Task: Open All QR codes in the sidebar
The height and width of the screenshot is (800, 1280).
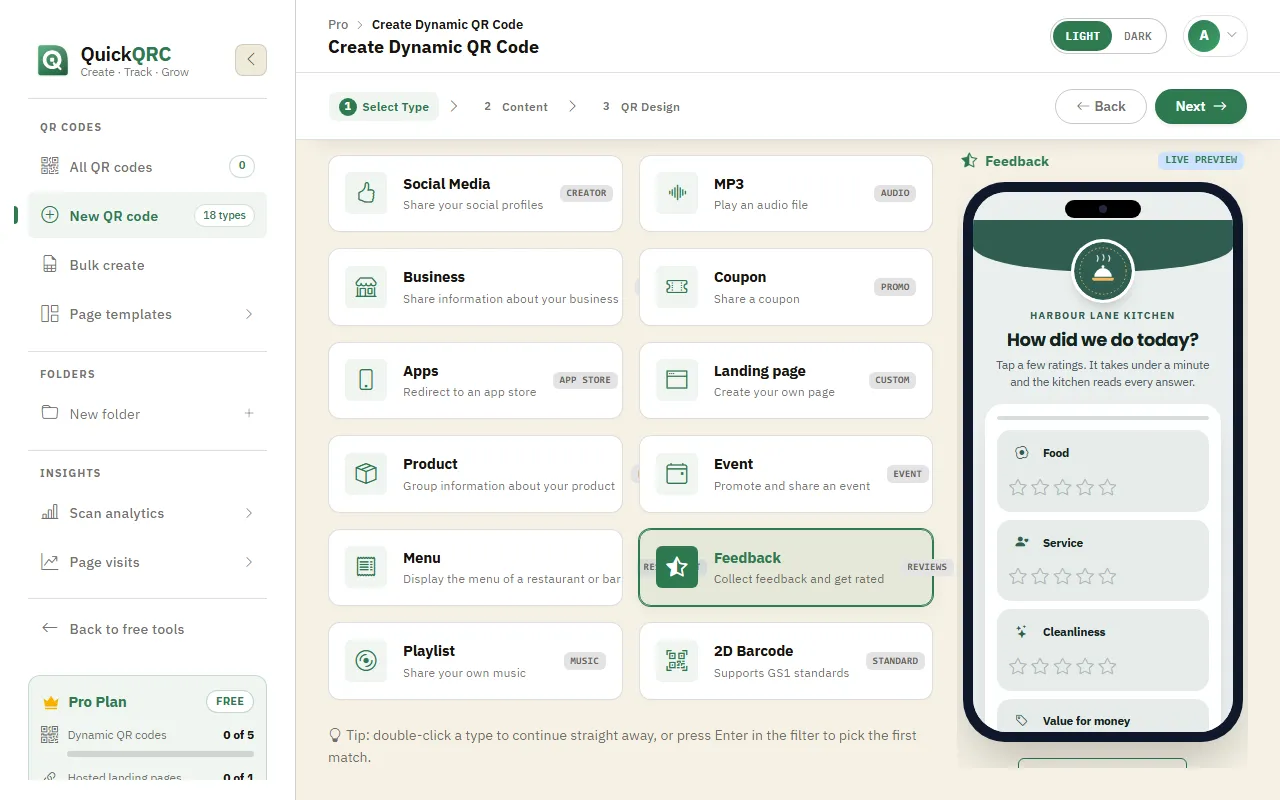Action: (148, 167)
